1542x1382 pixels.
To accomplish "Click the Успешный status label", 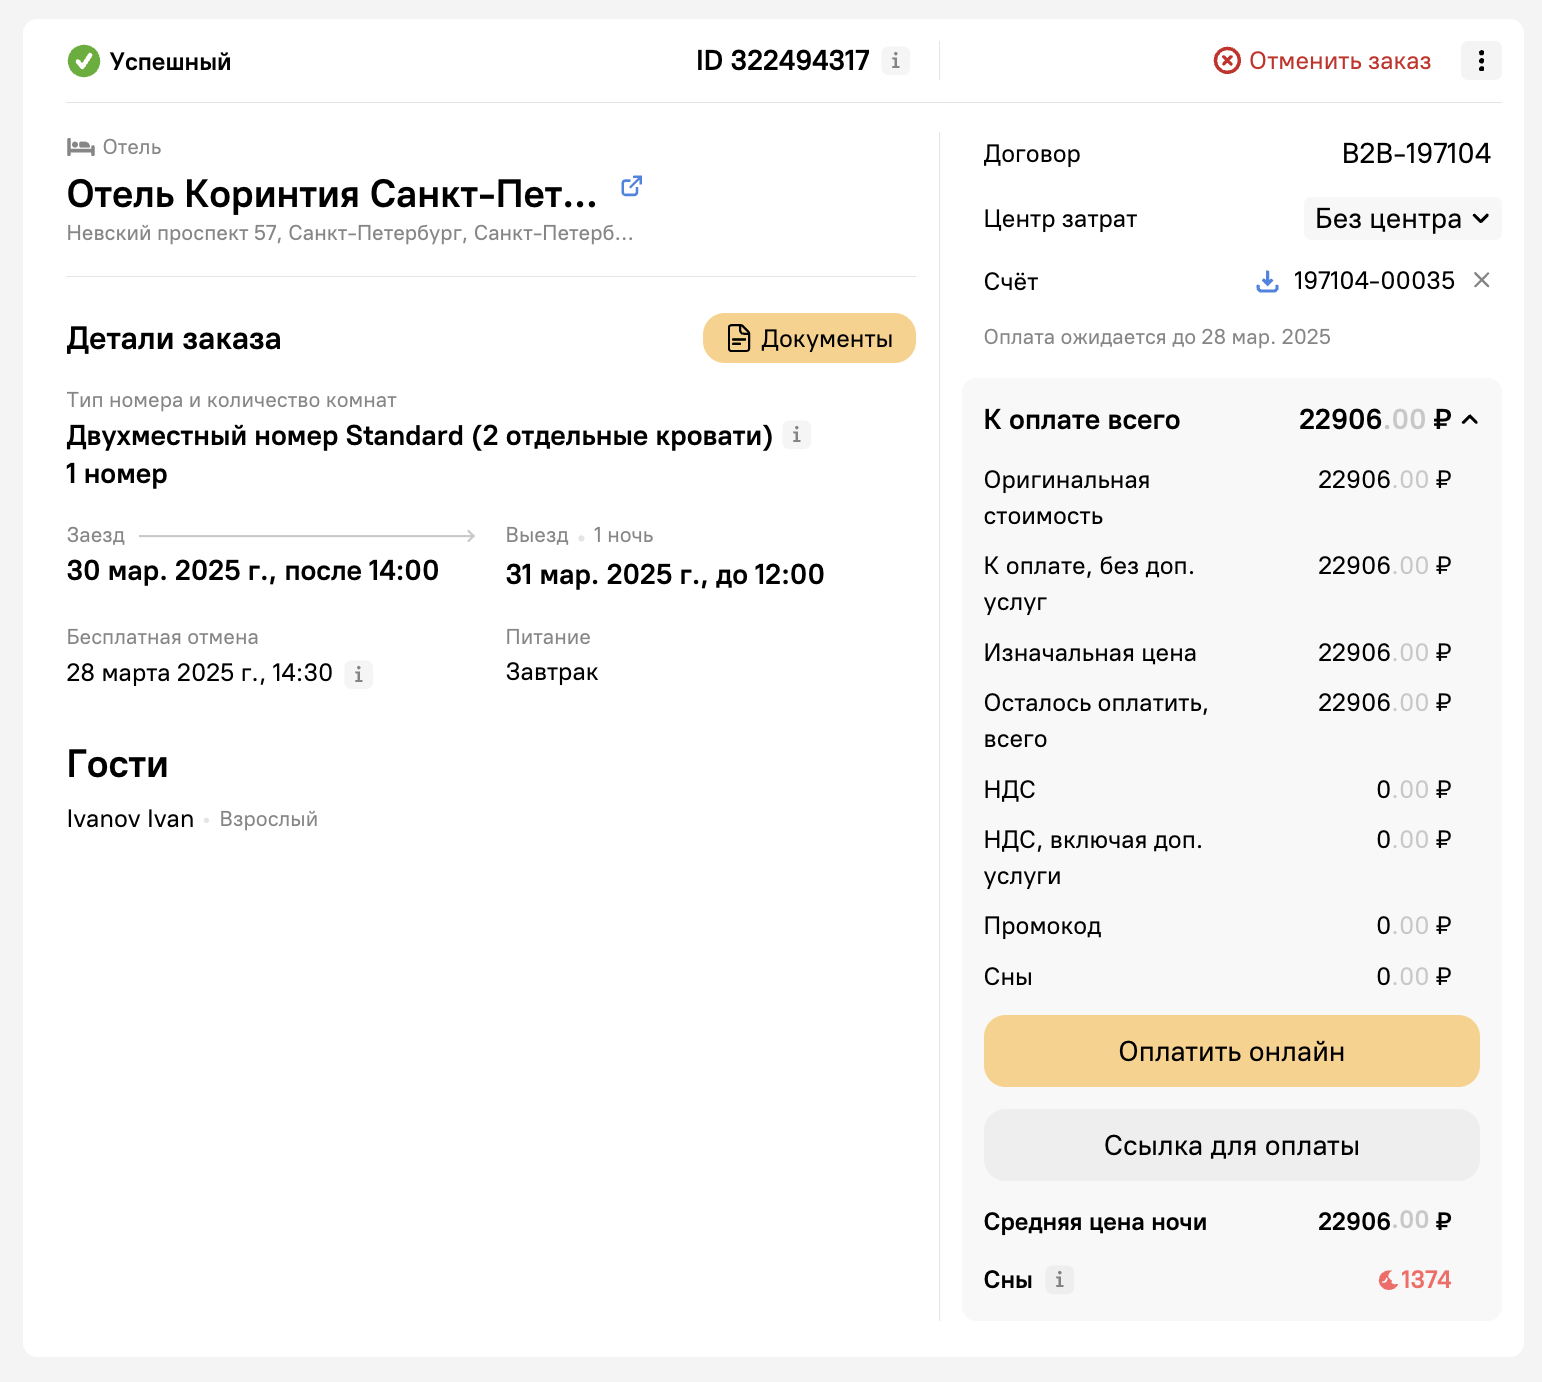I will [170, 62].
